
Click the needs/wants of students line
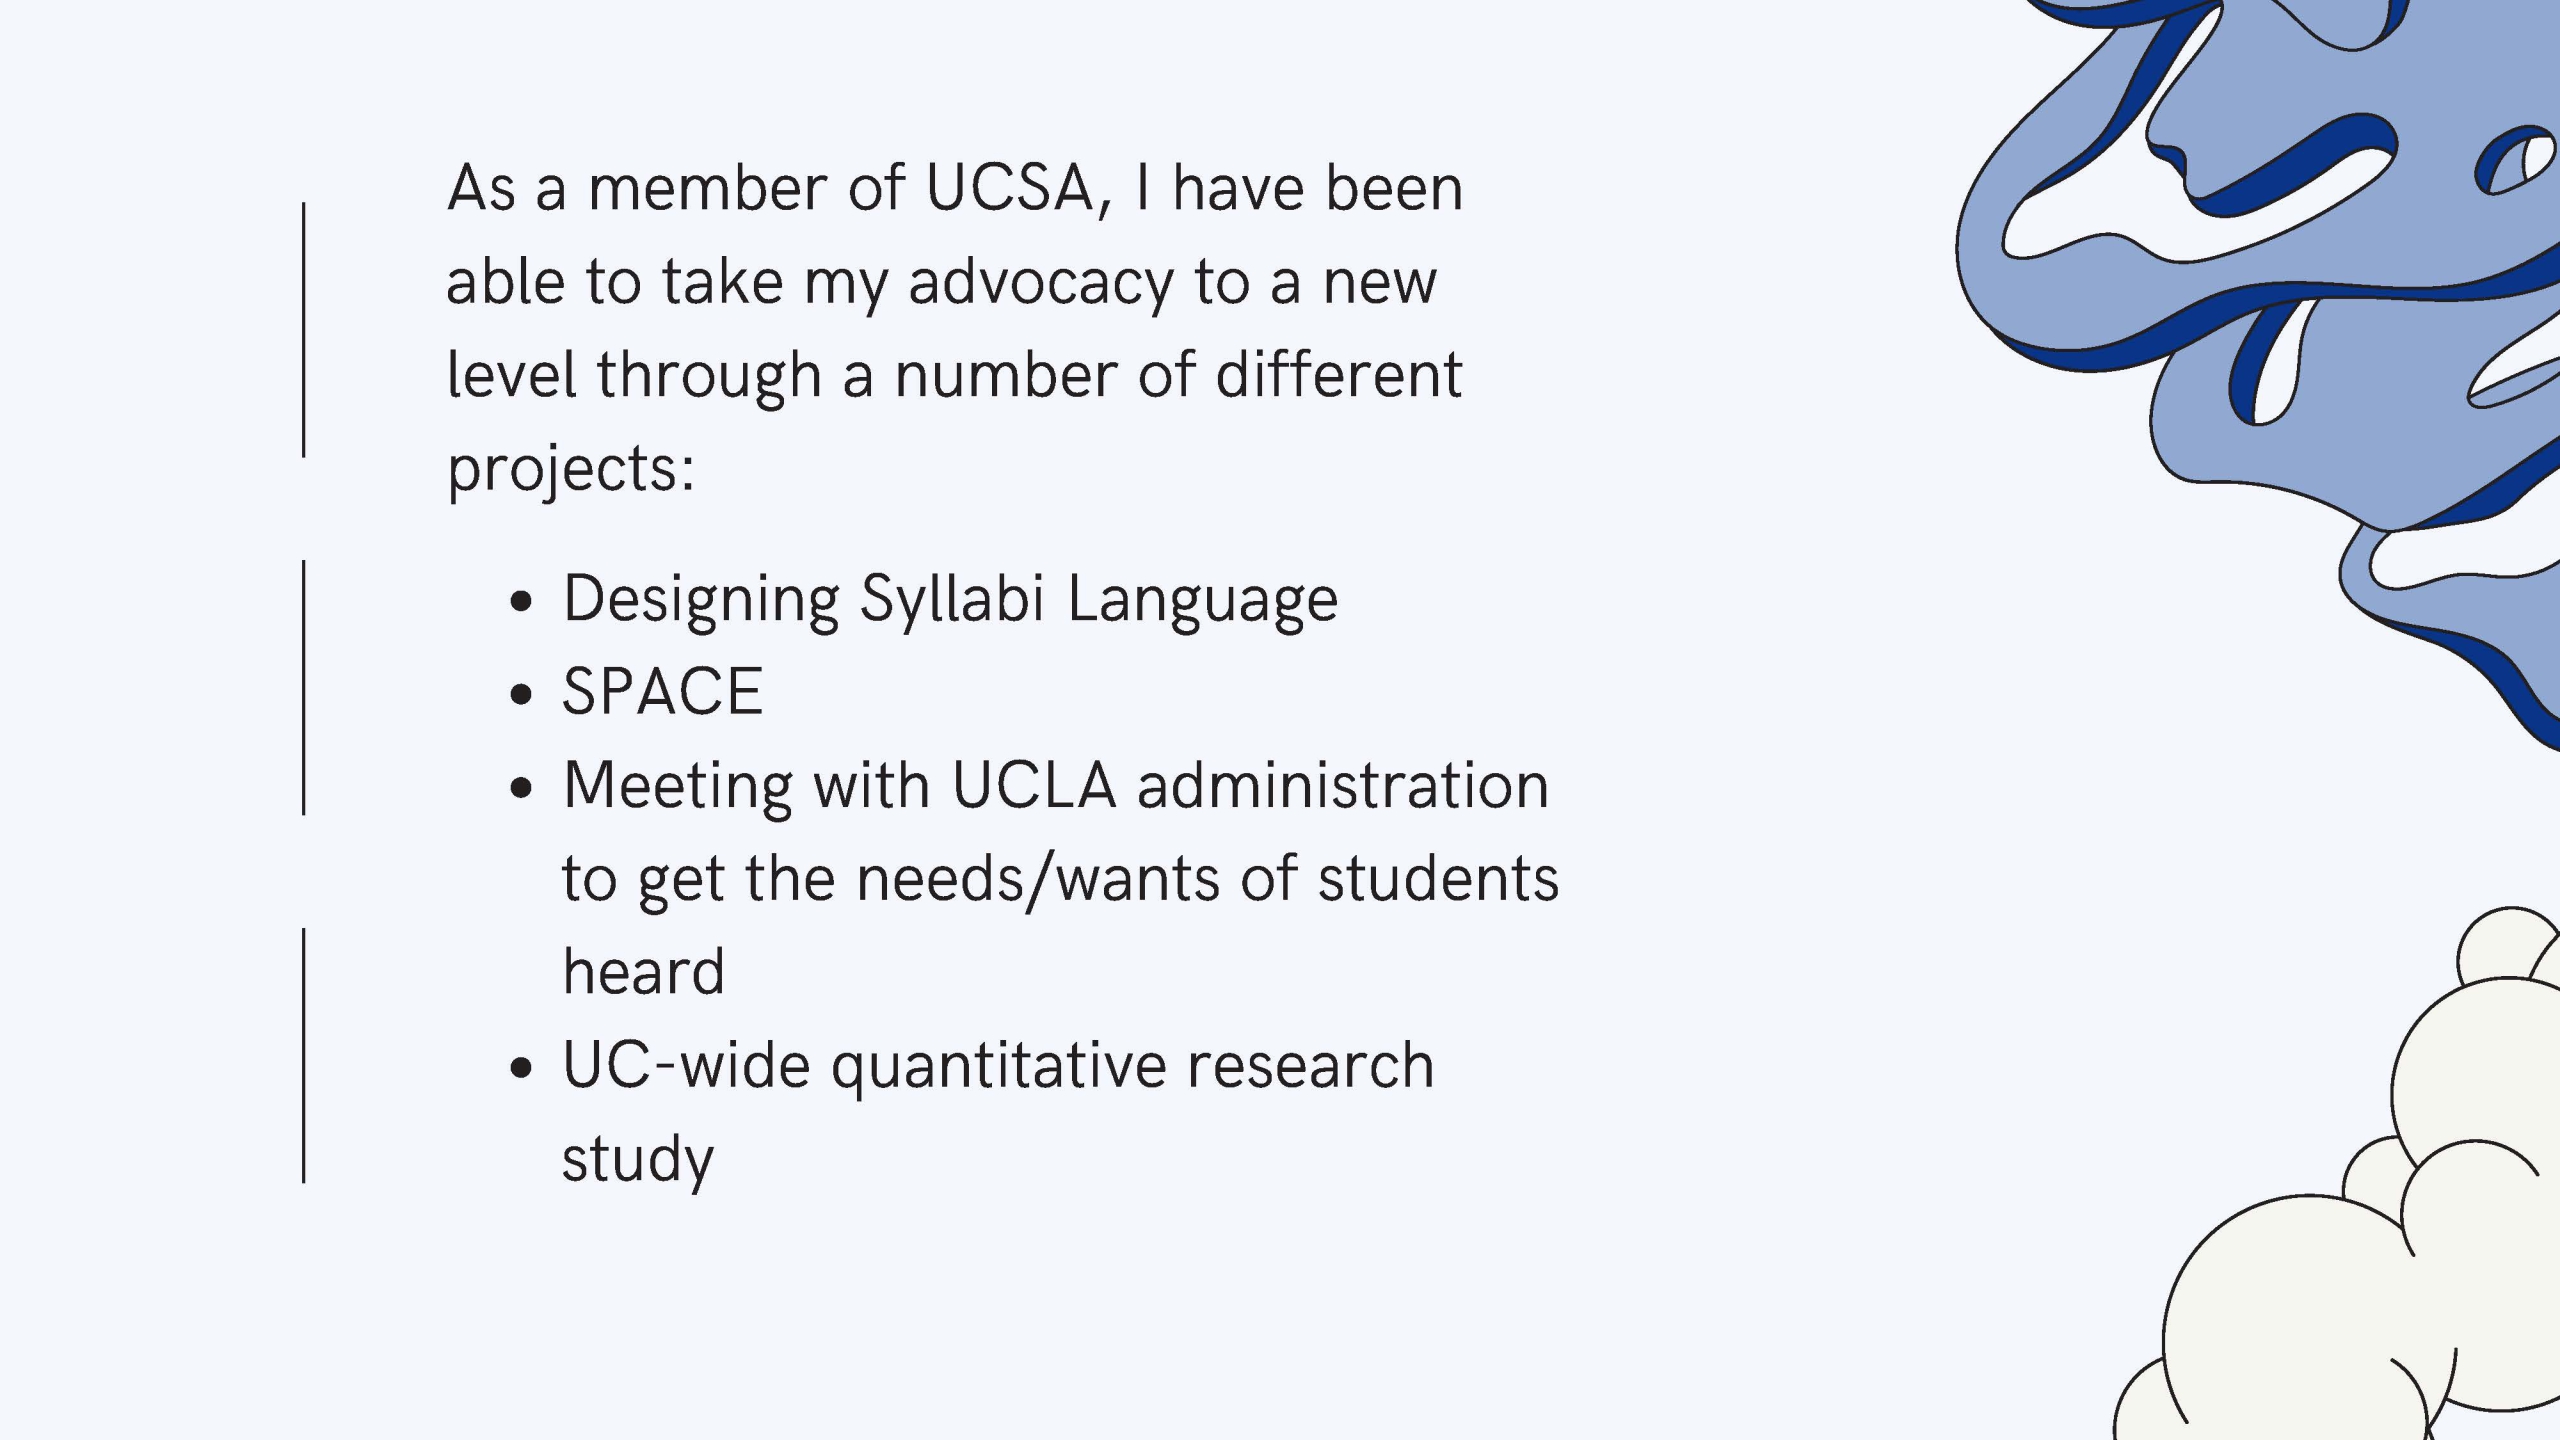1060,880
